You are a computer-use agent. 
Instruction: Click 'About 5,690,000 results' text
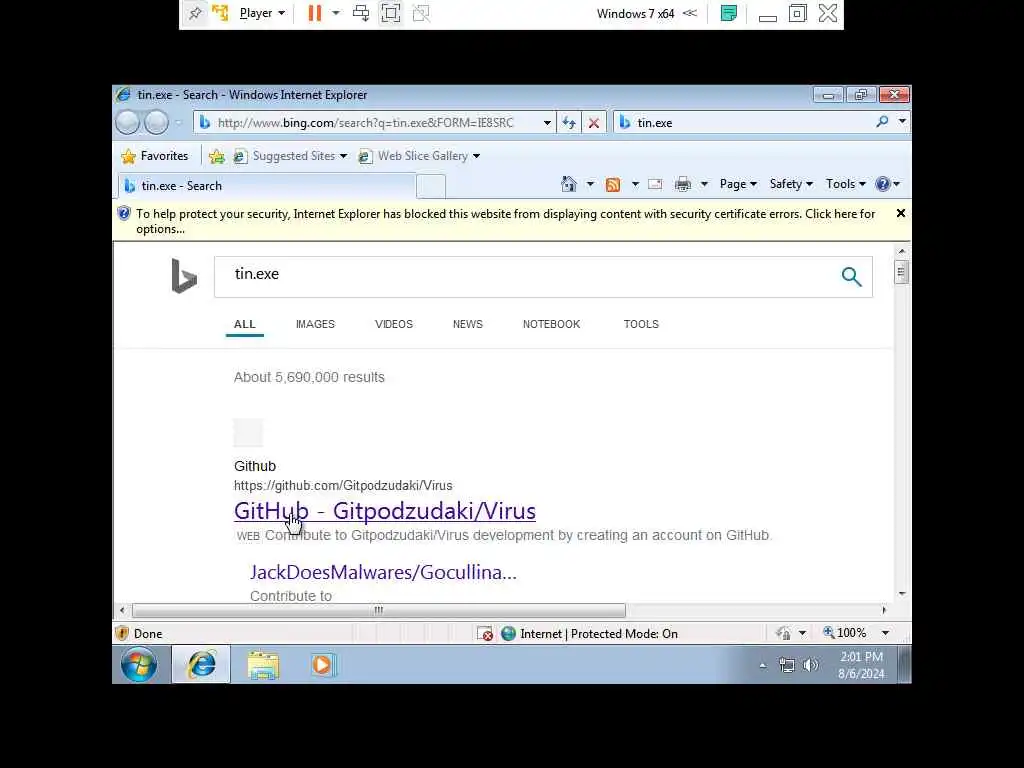309,377
